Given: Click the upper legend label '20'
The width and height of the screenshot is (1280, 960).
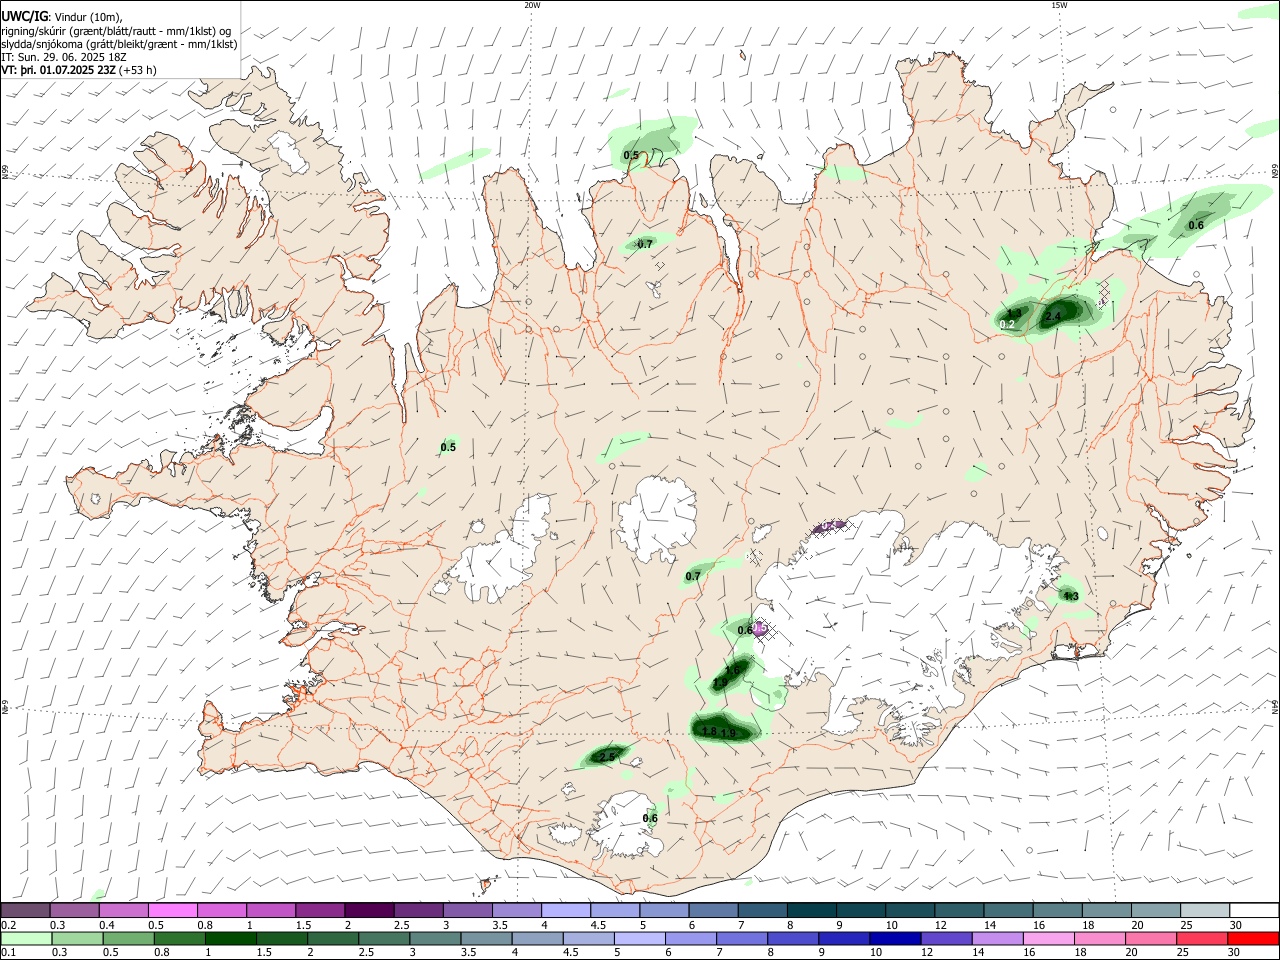Looking at the screenshot, I should 1137,925.
